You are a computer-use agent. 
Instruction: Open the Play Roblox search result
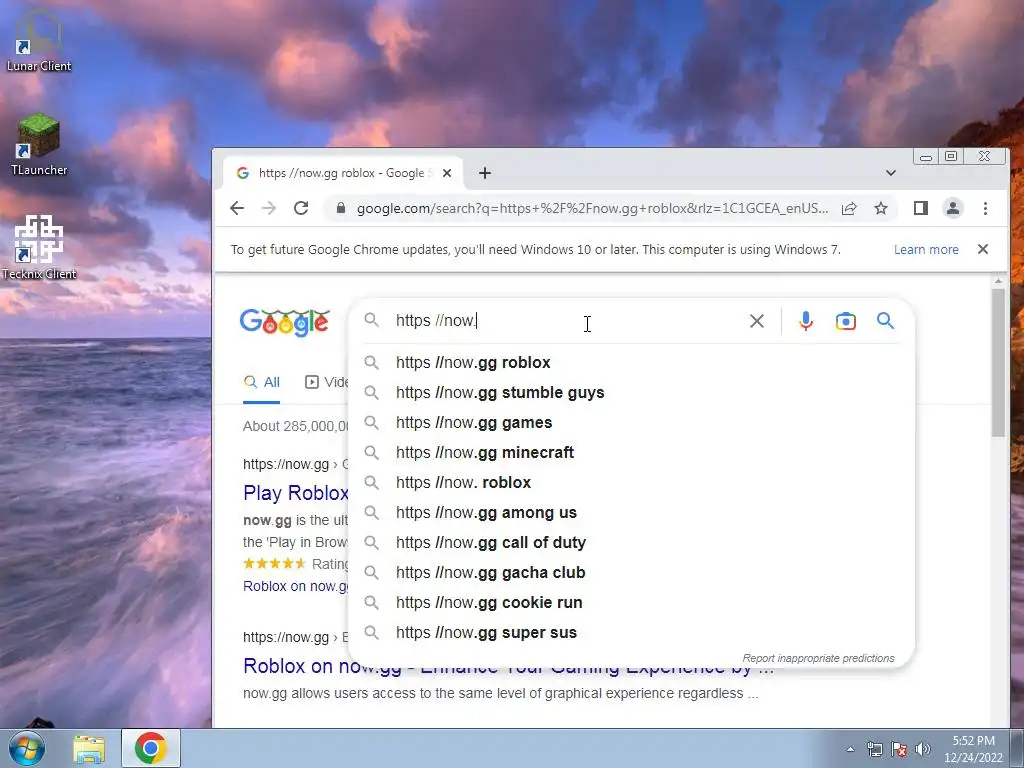tap(296, 493)
